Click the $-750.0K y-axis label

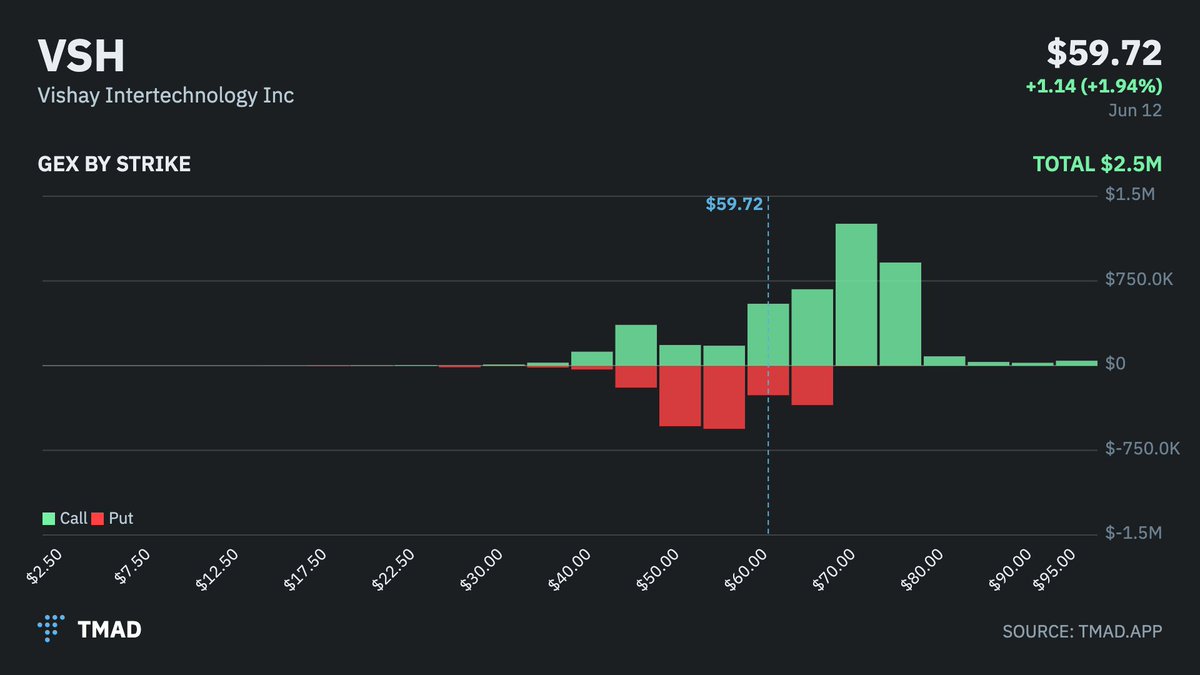pyautogui.click(x=1143, y=449)
